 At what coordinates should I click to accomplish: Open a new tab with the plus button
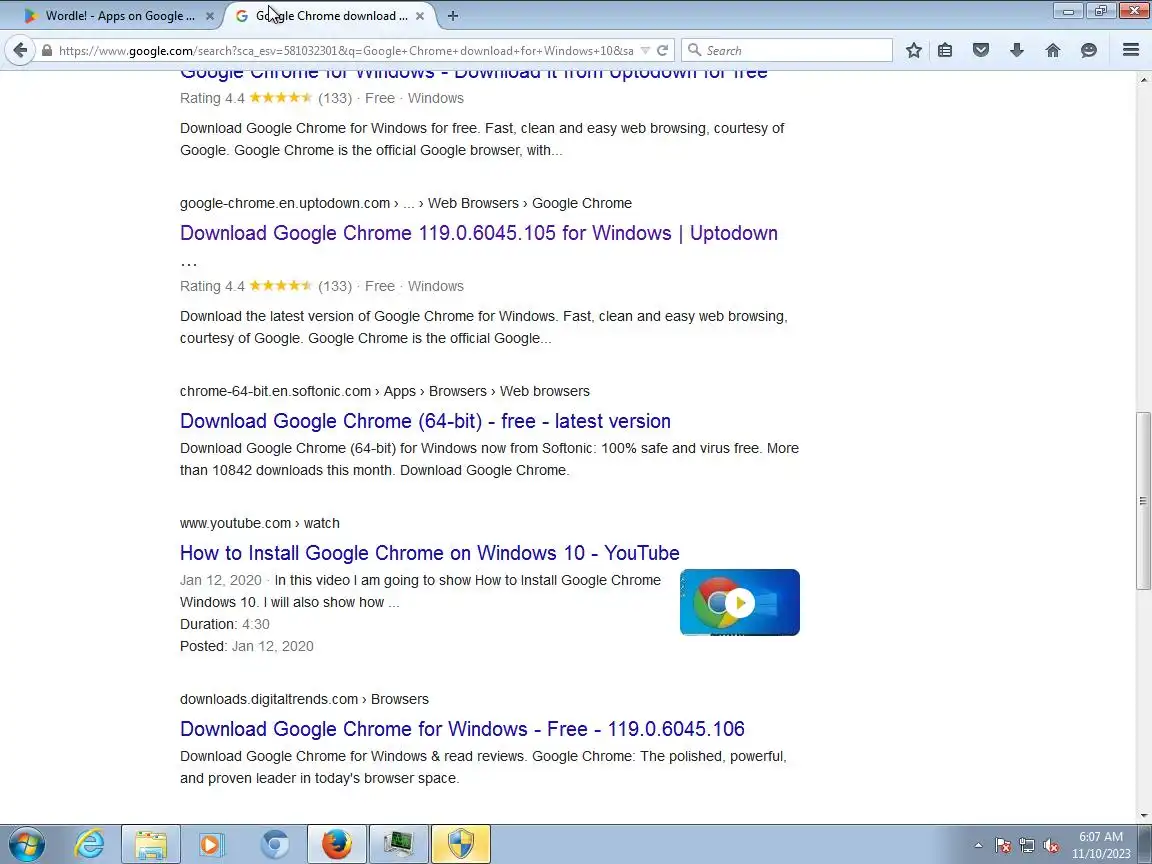coord(453,15)
